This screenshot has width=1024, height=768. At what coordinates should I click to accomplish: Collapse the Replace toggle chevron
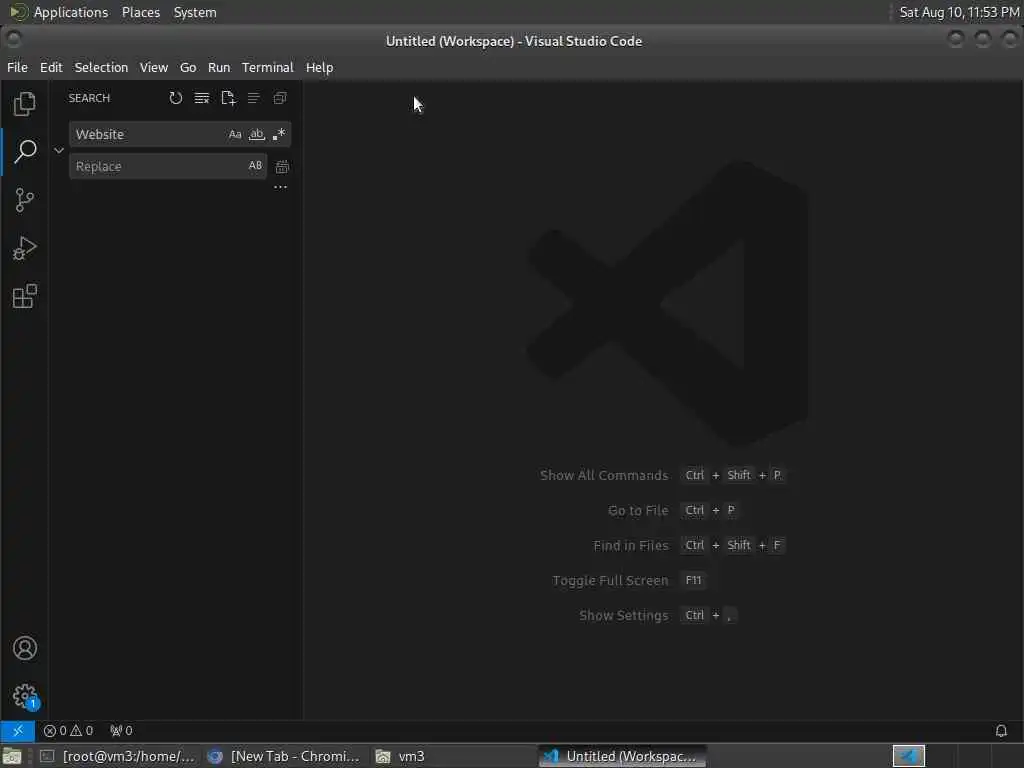59,150
